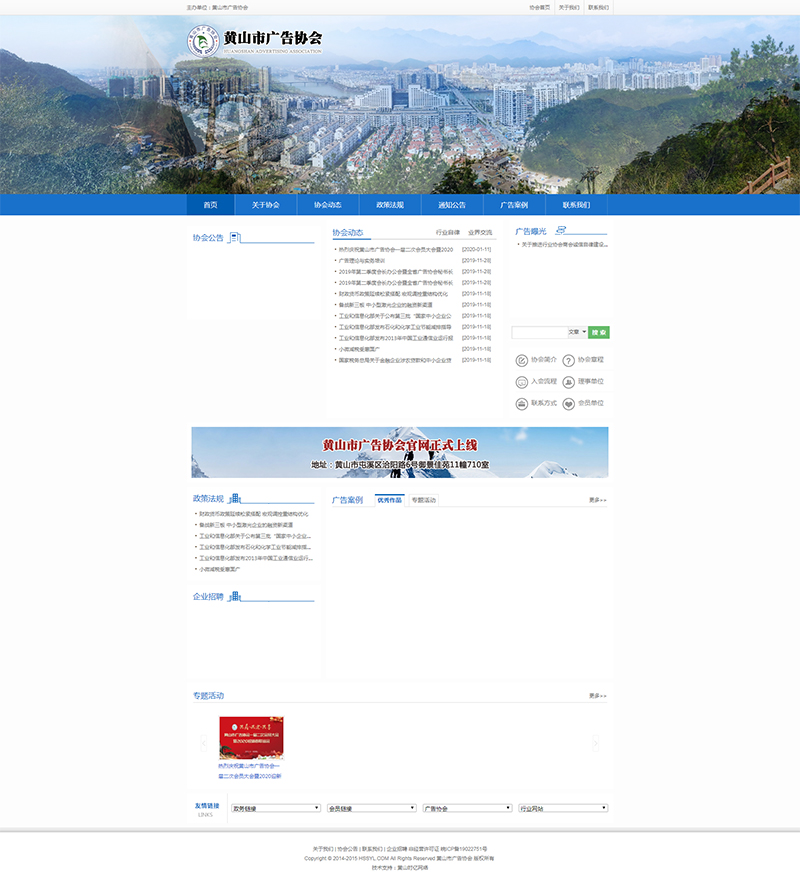Click 更多>> link beside 广告案例

coord(597,500)
